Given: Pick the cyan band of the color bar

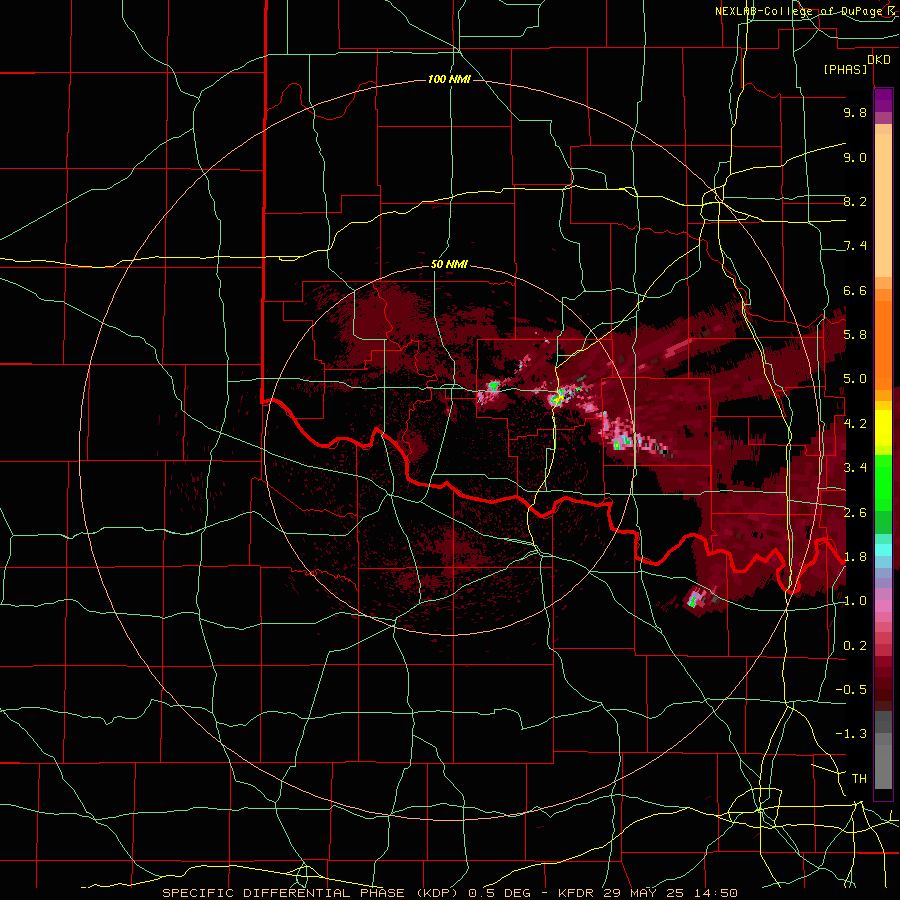Looking at the screenshot, I should click(x=883, y=549).
